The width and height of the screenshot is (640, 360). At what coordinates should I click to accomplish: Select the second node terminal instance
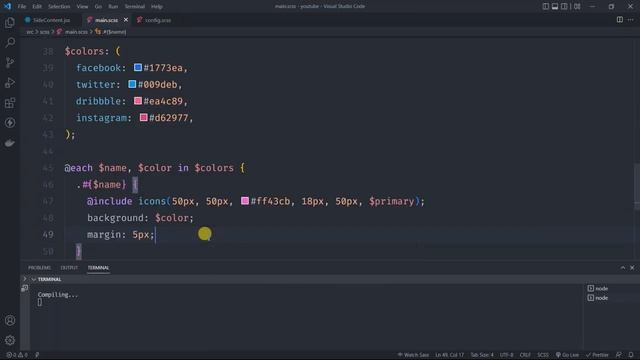pyautogui.click(x=598, y=298)
